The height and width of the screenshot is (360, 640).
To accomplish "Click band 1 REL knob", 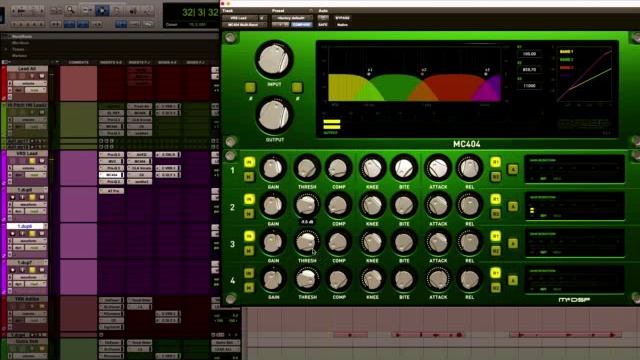I will pos(469,168).
